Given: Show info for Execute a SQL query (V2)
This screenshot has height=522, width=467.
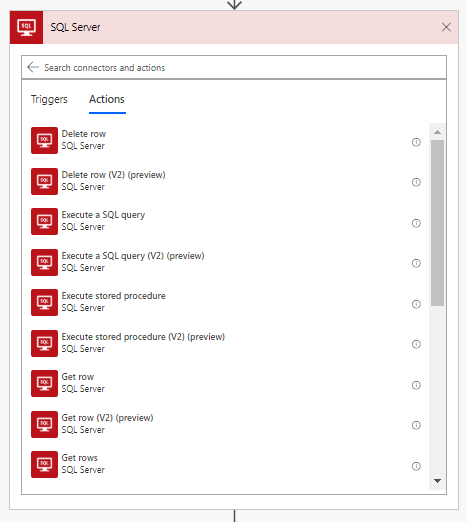Looking at the screenshot, I should point(416,263).
